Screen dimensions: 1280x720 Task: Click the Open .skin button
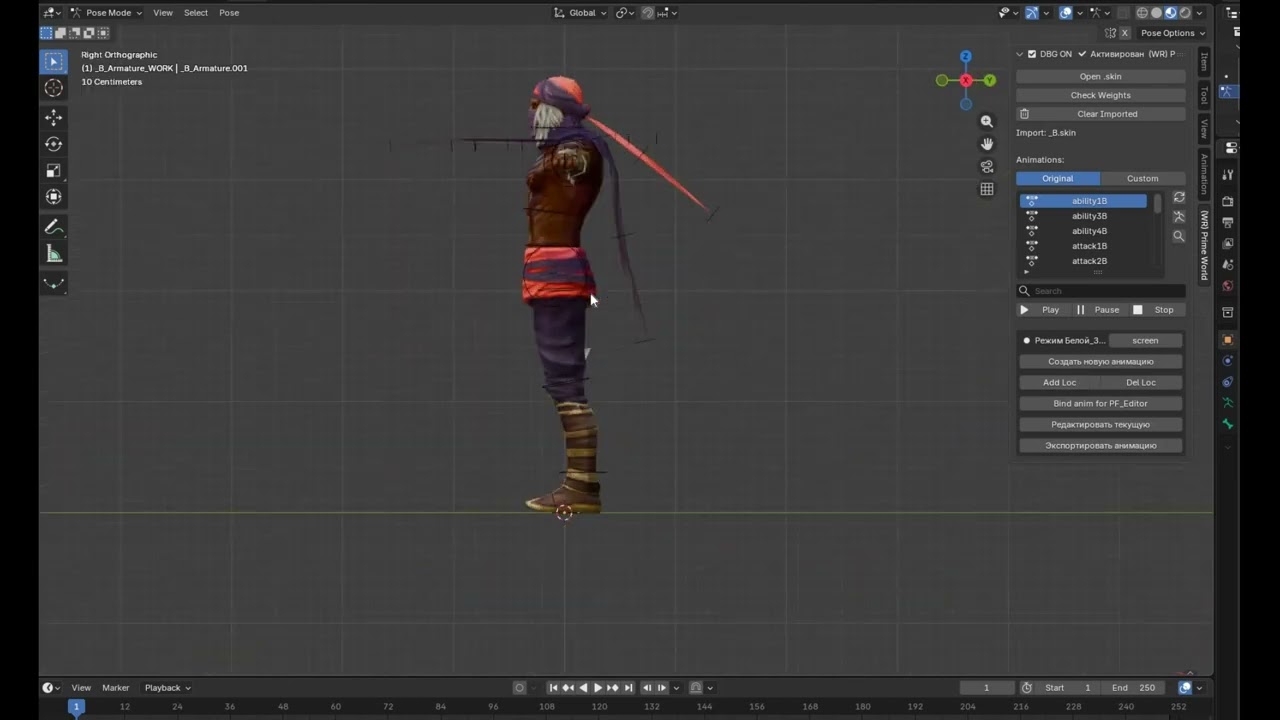pos(1100,77)
